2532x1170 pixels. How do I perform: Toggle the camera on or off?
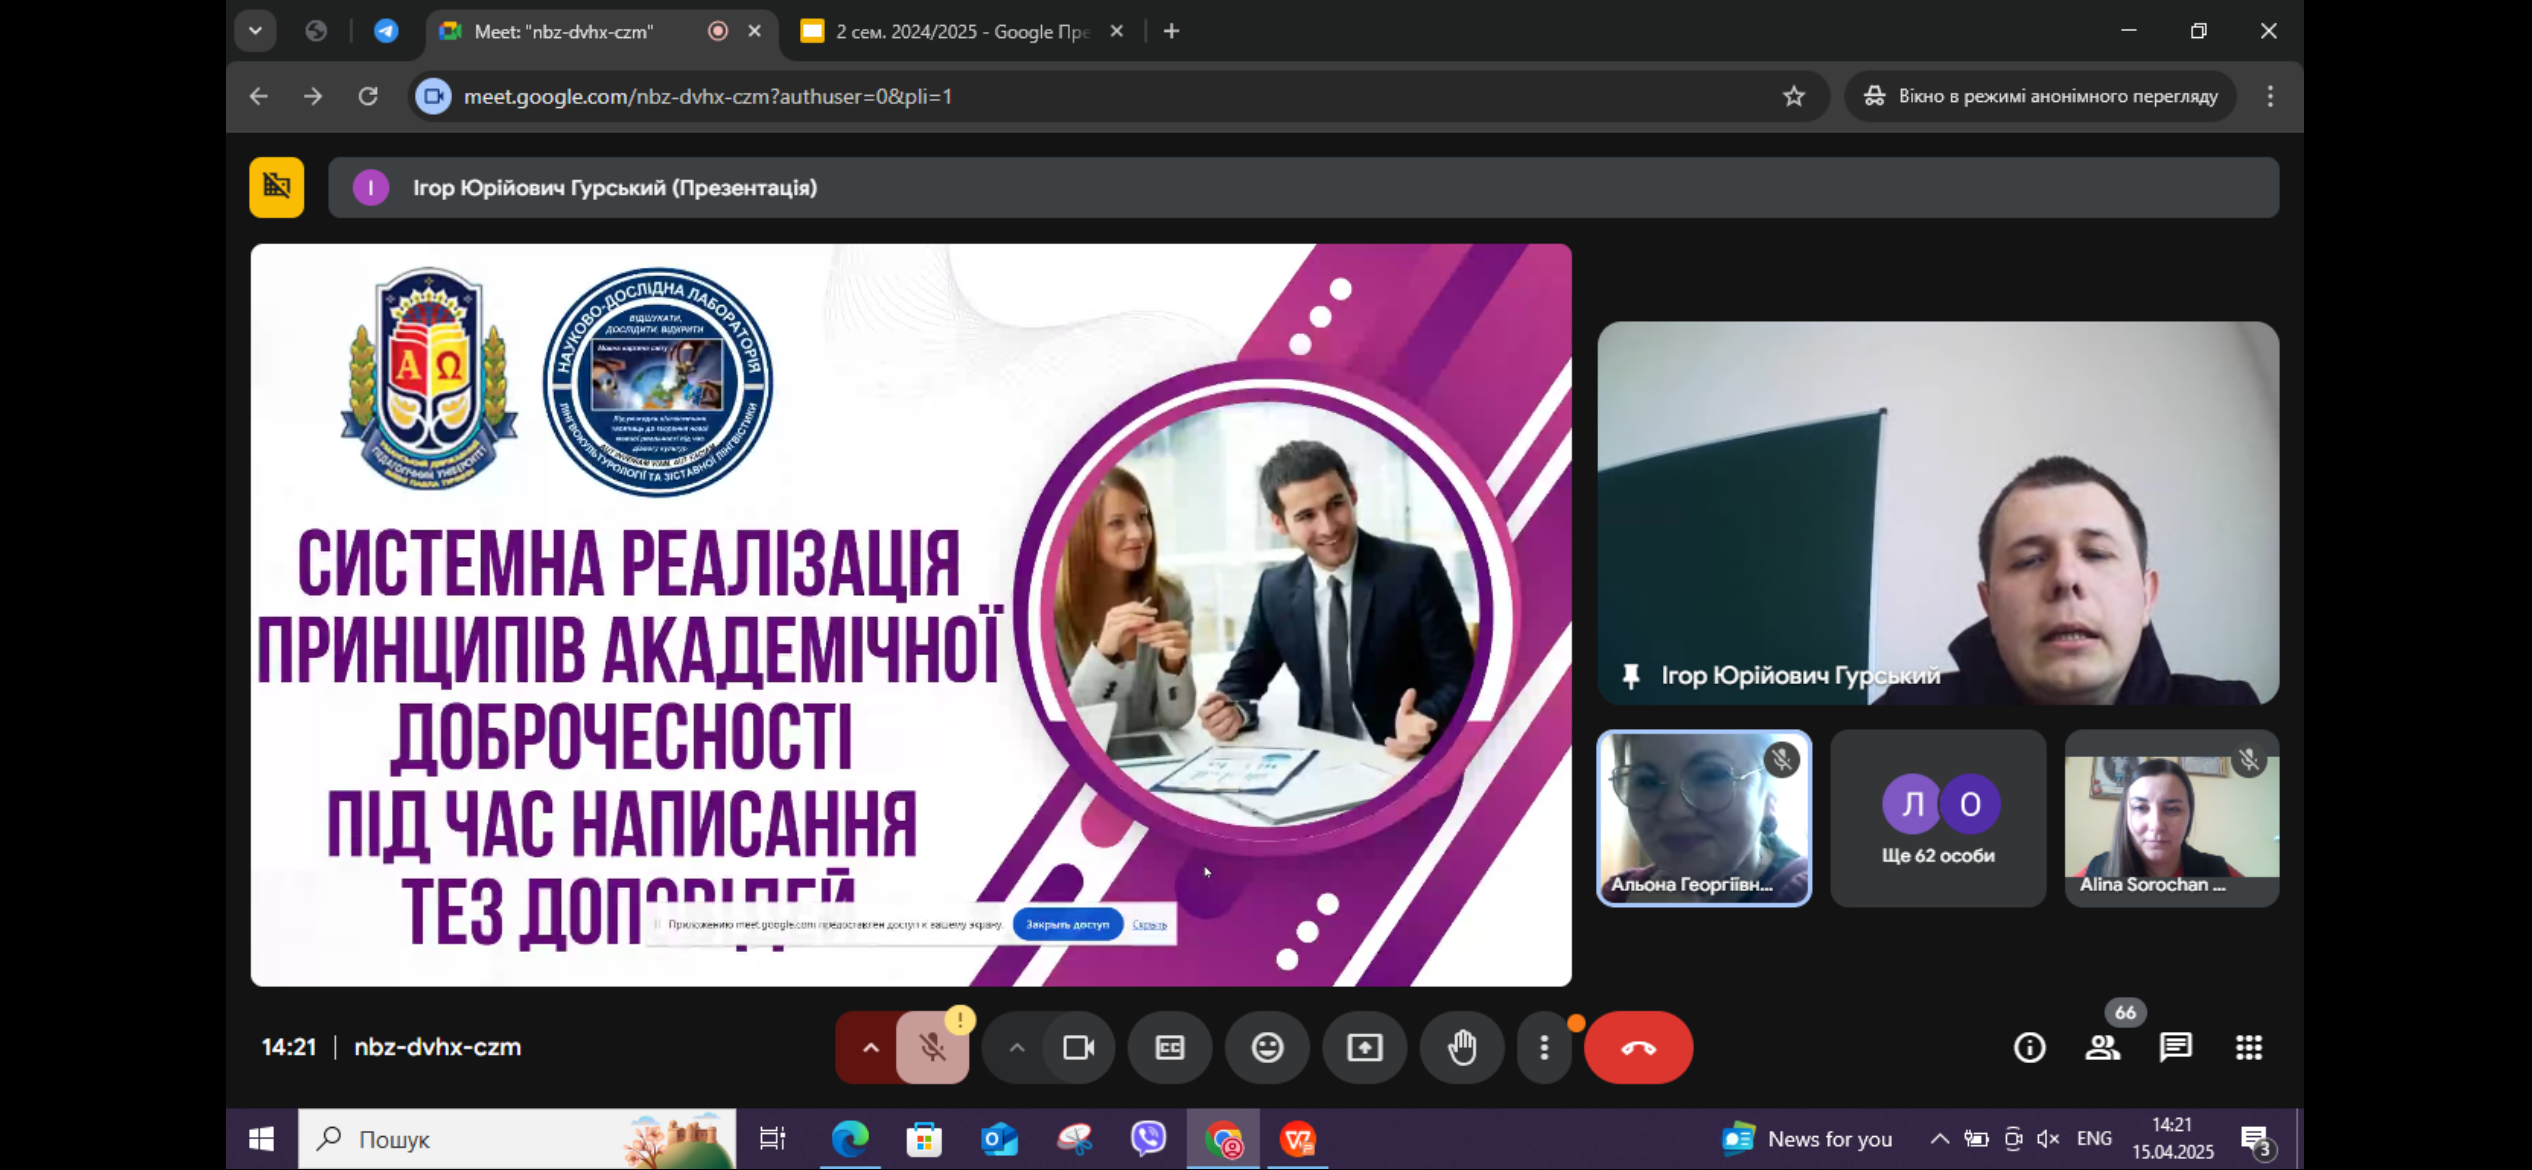click(x=1078, y=1047)
